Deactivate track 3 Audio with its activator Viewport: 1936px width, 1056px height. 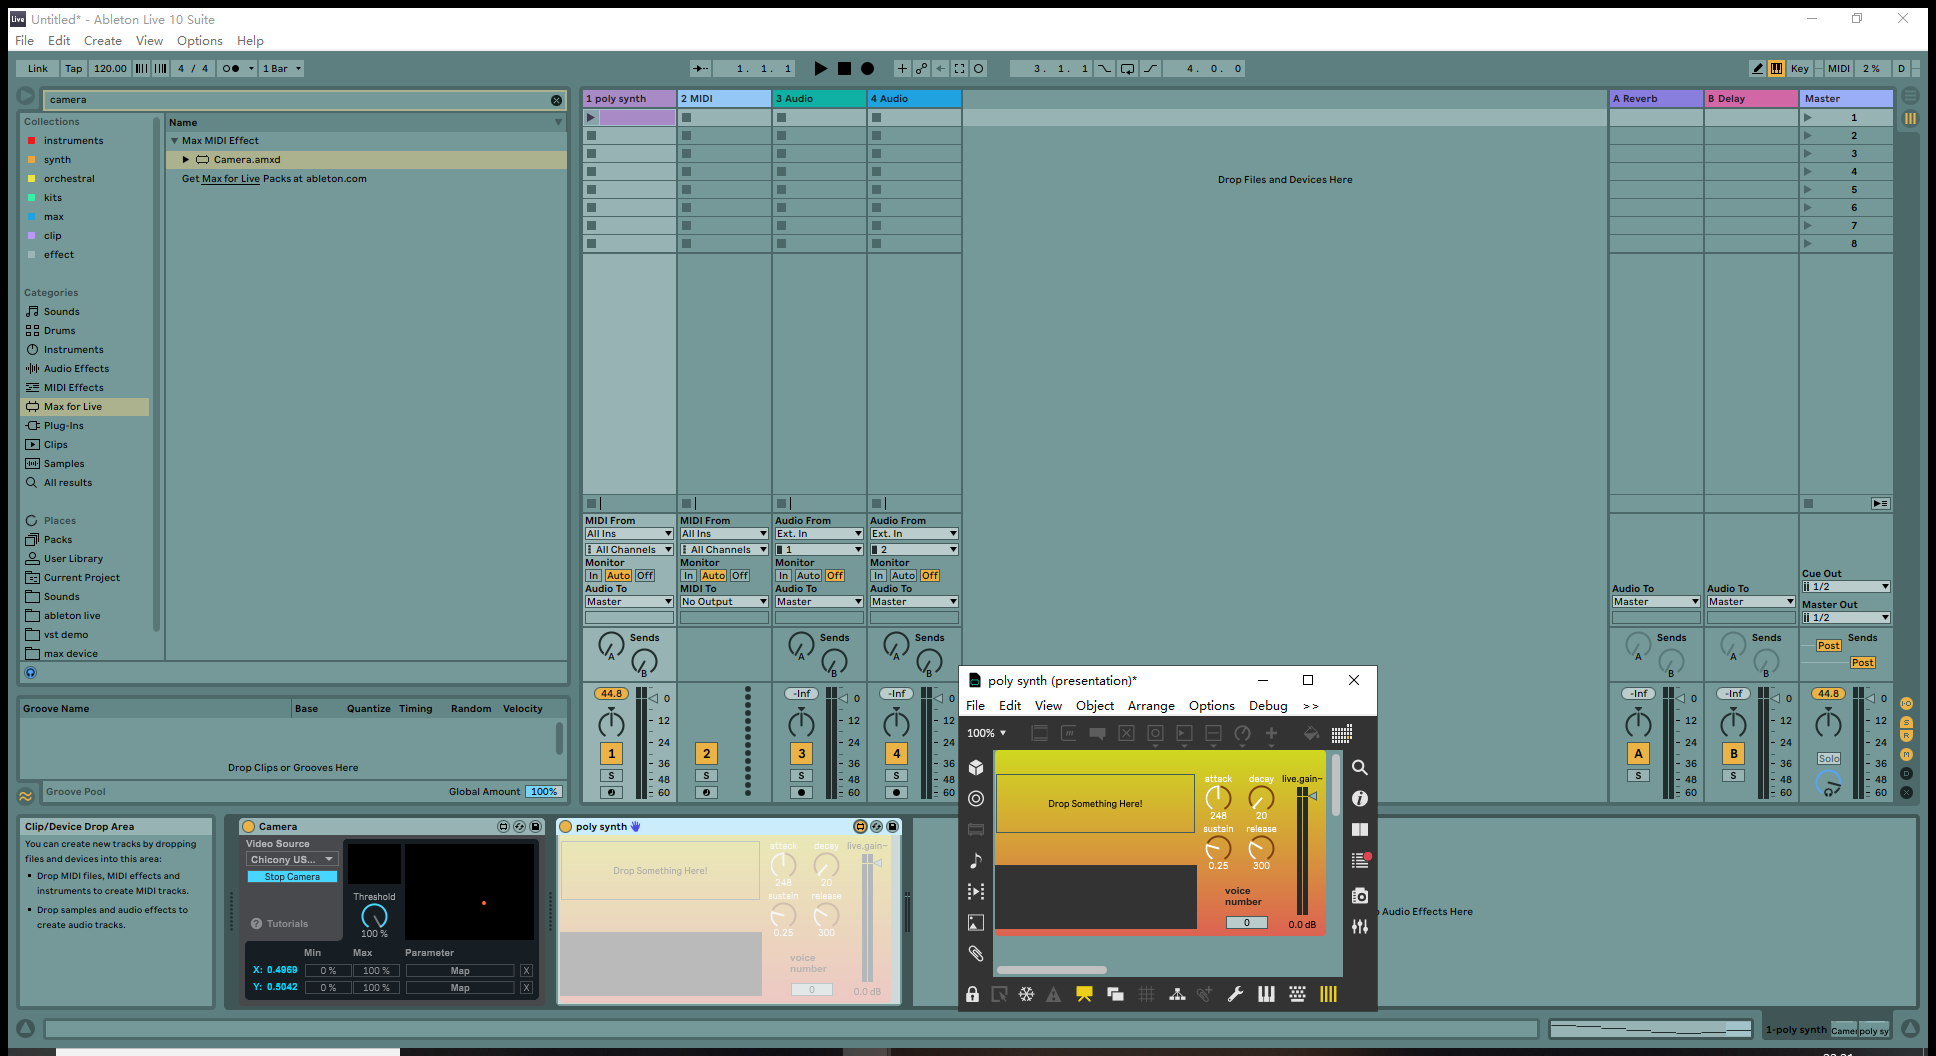801,754
